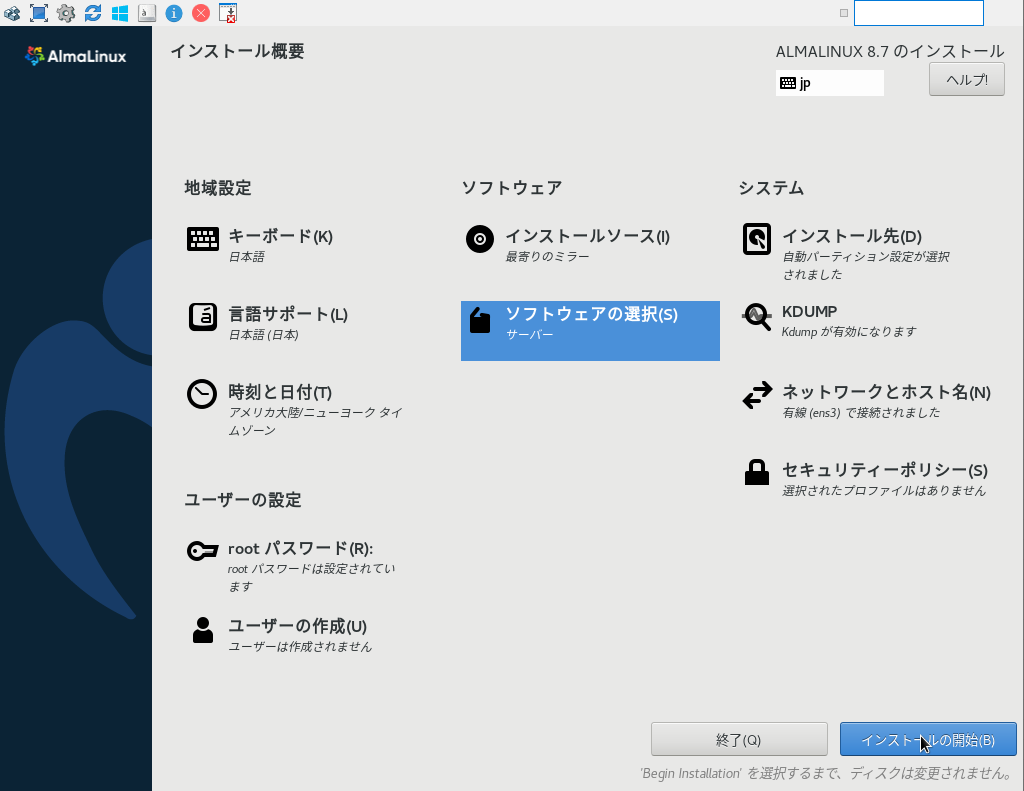Open viewer settings gear icon
Image resolution: width=1024 pixels, height=791 pixels.
coord(66,12)
